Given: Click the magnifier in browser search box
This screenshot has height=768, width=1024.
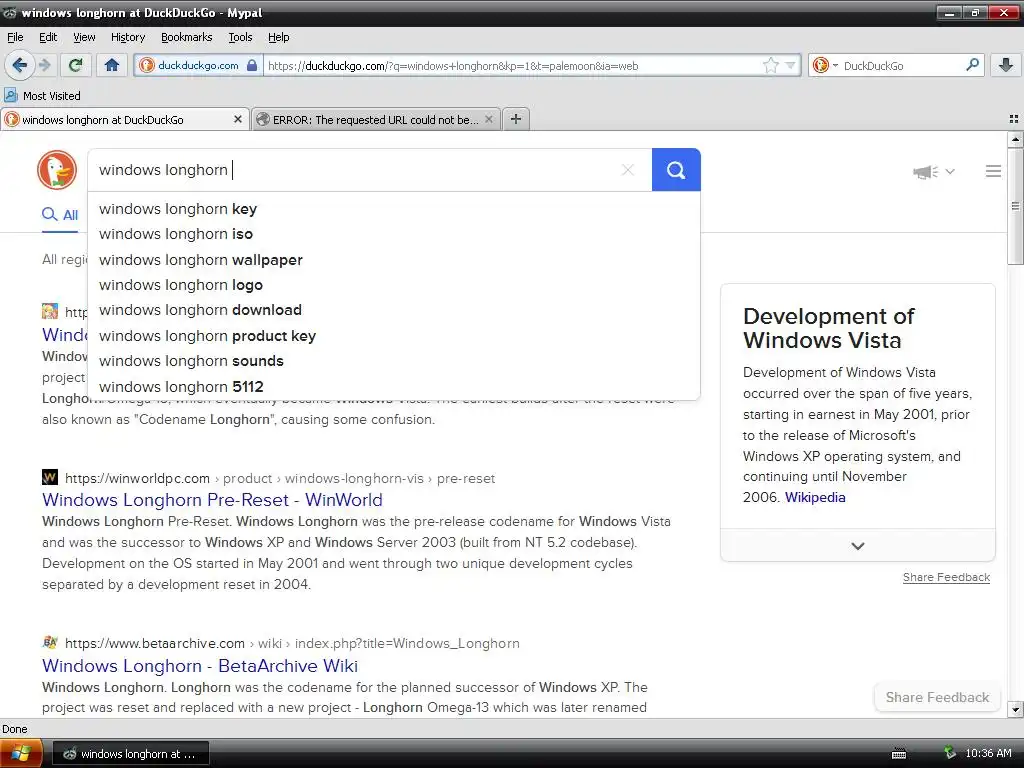Looking at the screenshot, I should [x=972, y=65].
